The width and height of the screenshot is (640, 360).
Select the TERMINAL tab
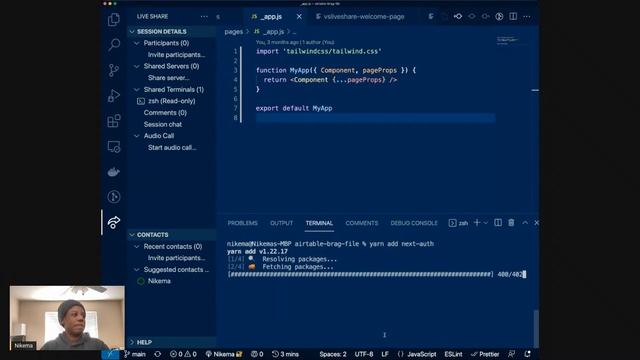pyautogui.click(x=319, y=223)
